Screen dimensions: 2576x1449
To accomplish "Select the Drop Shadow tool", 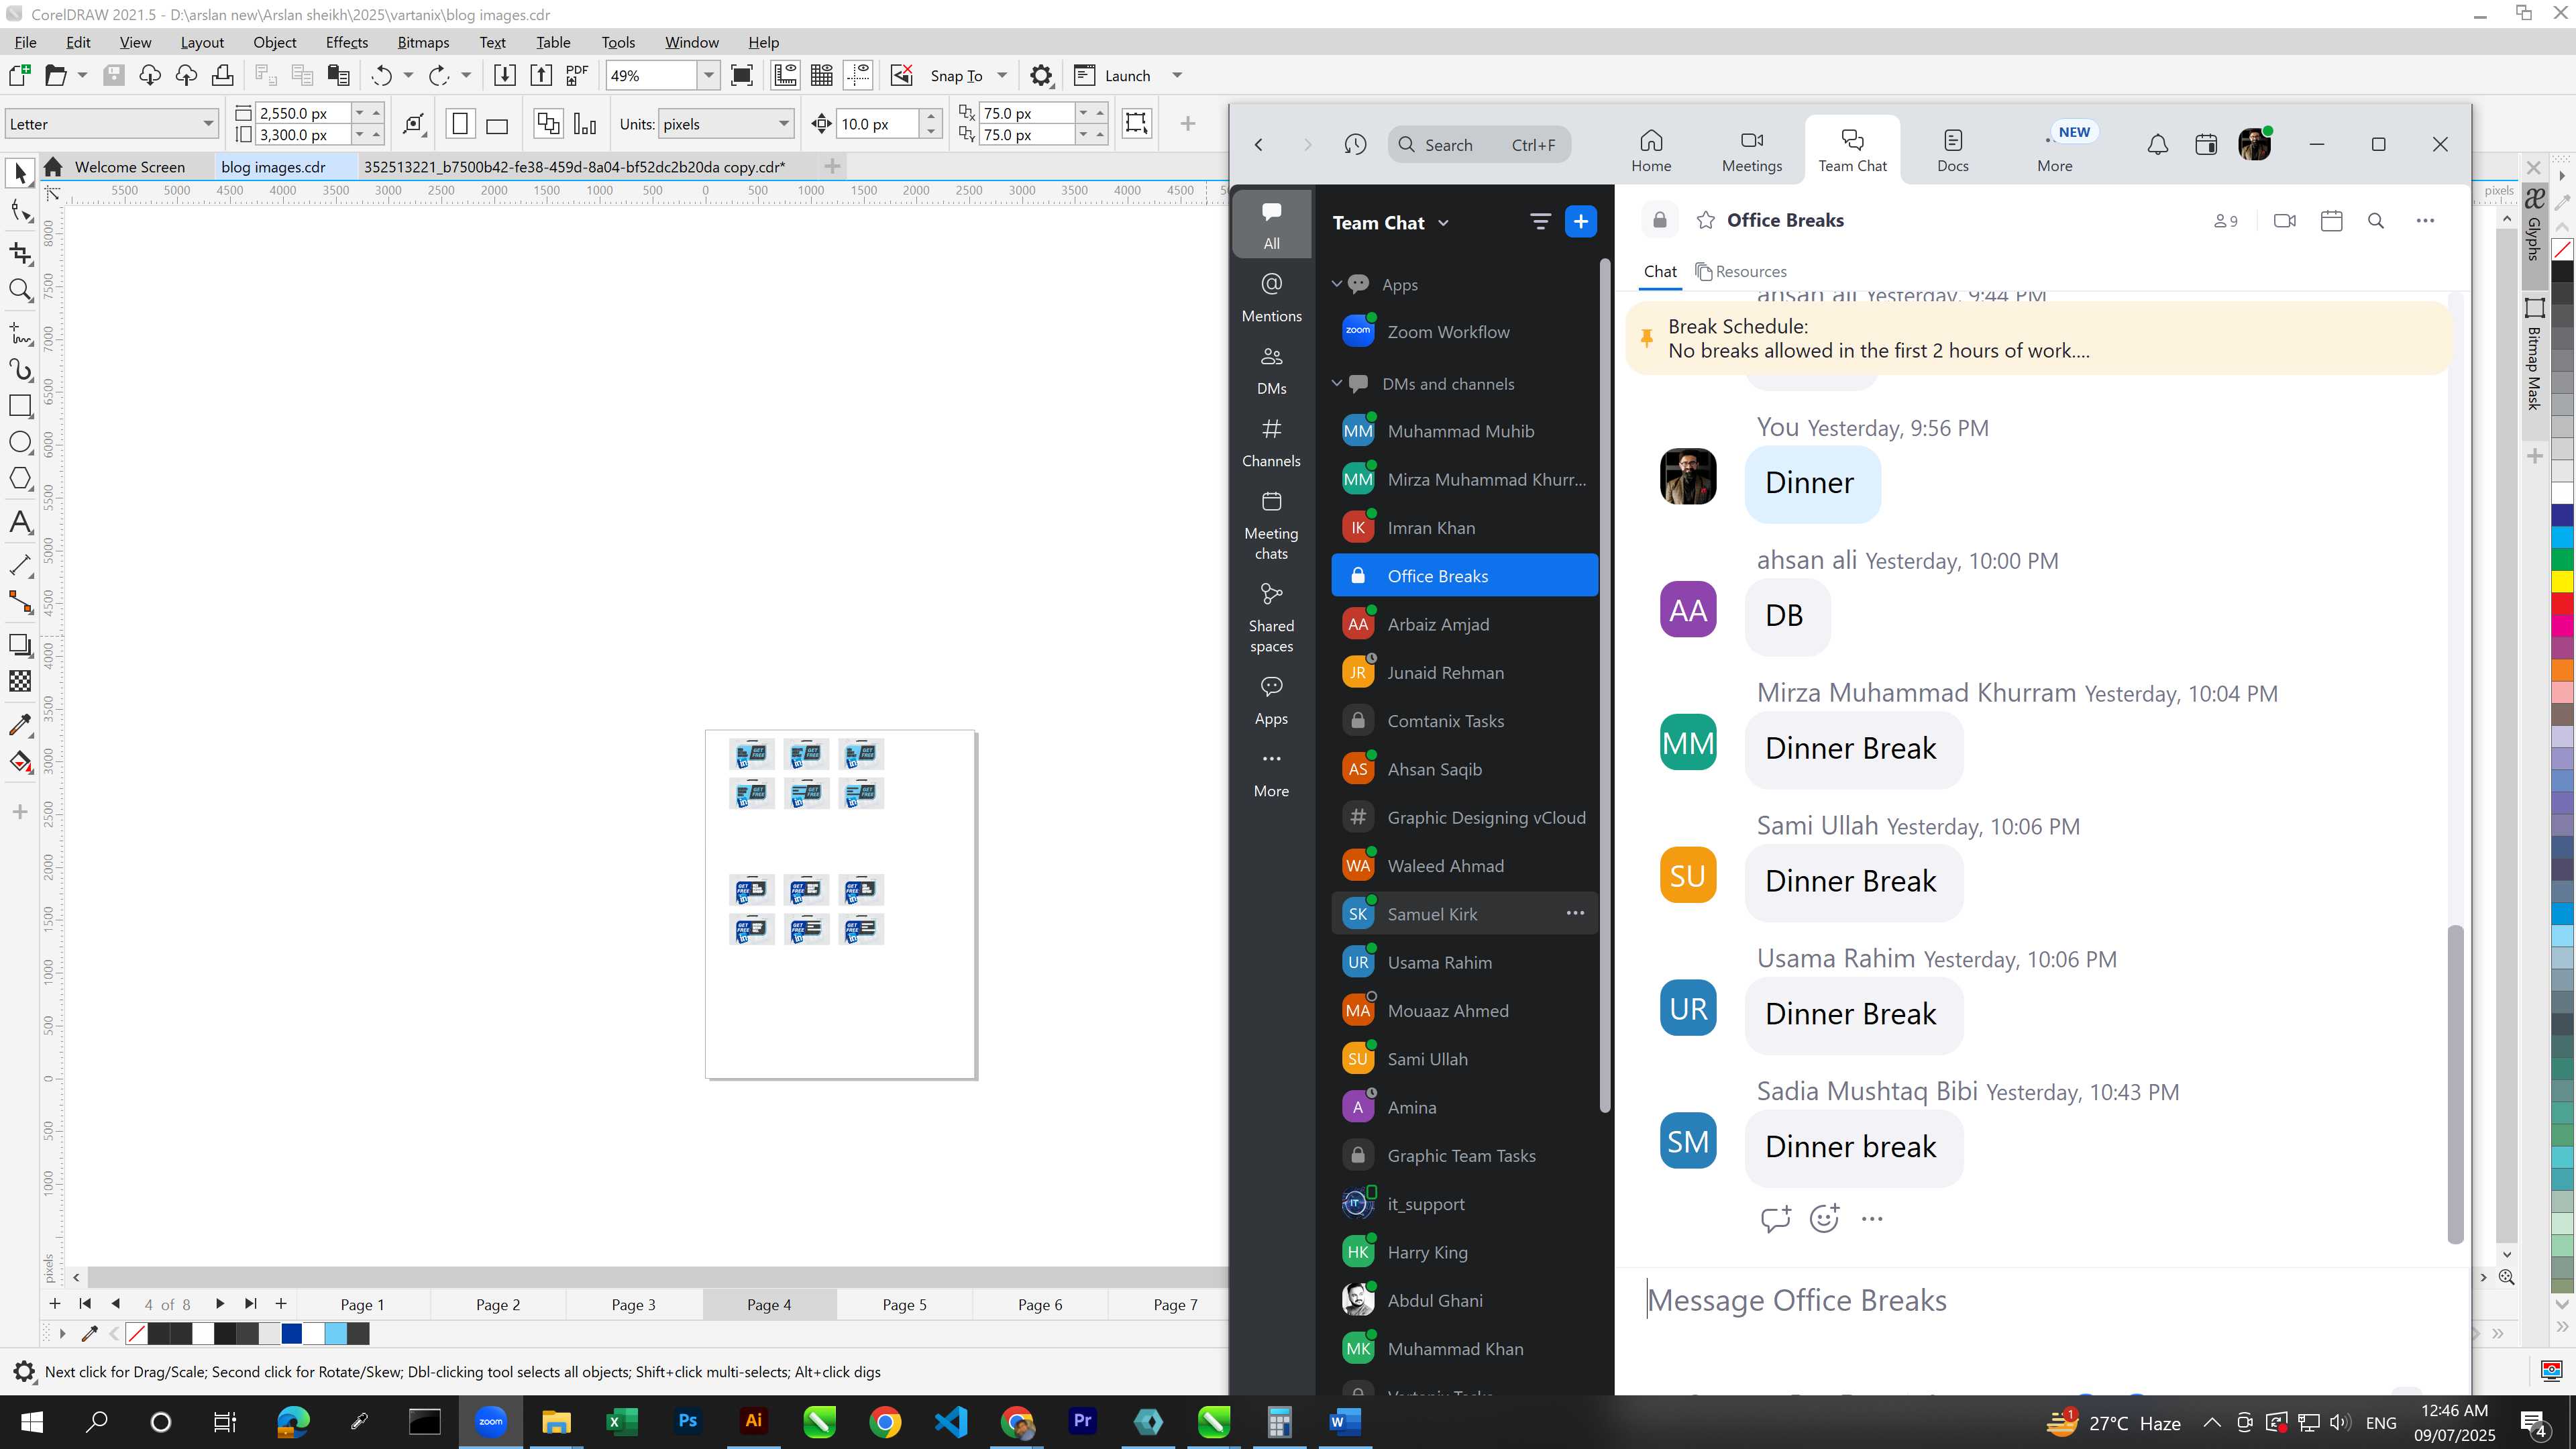I will coord(20,645).
